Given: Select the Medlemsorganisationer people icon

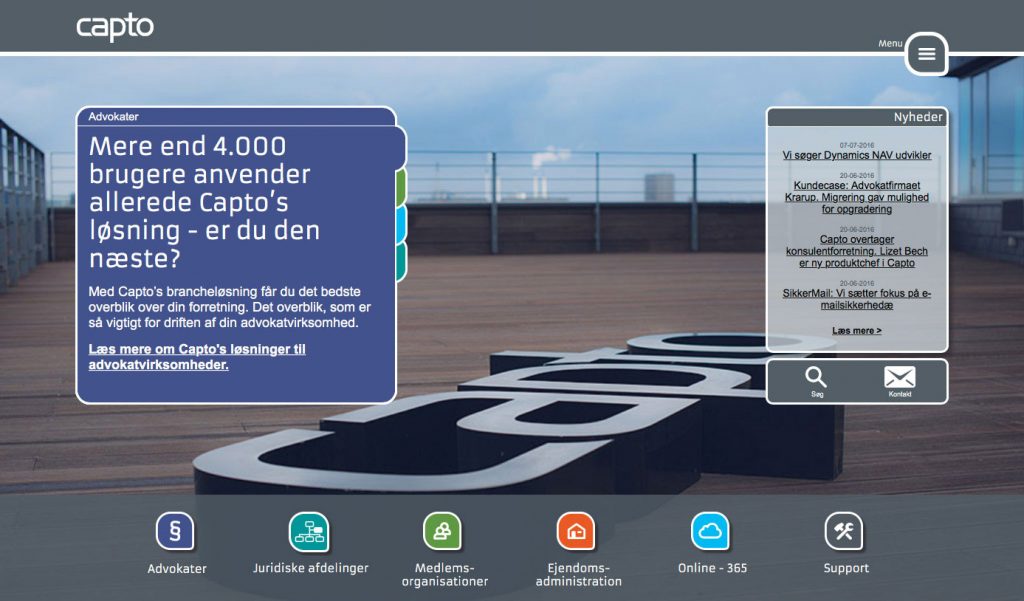Looking at the screenshot, I should [x=442, y=531].
